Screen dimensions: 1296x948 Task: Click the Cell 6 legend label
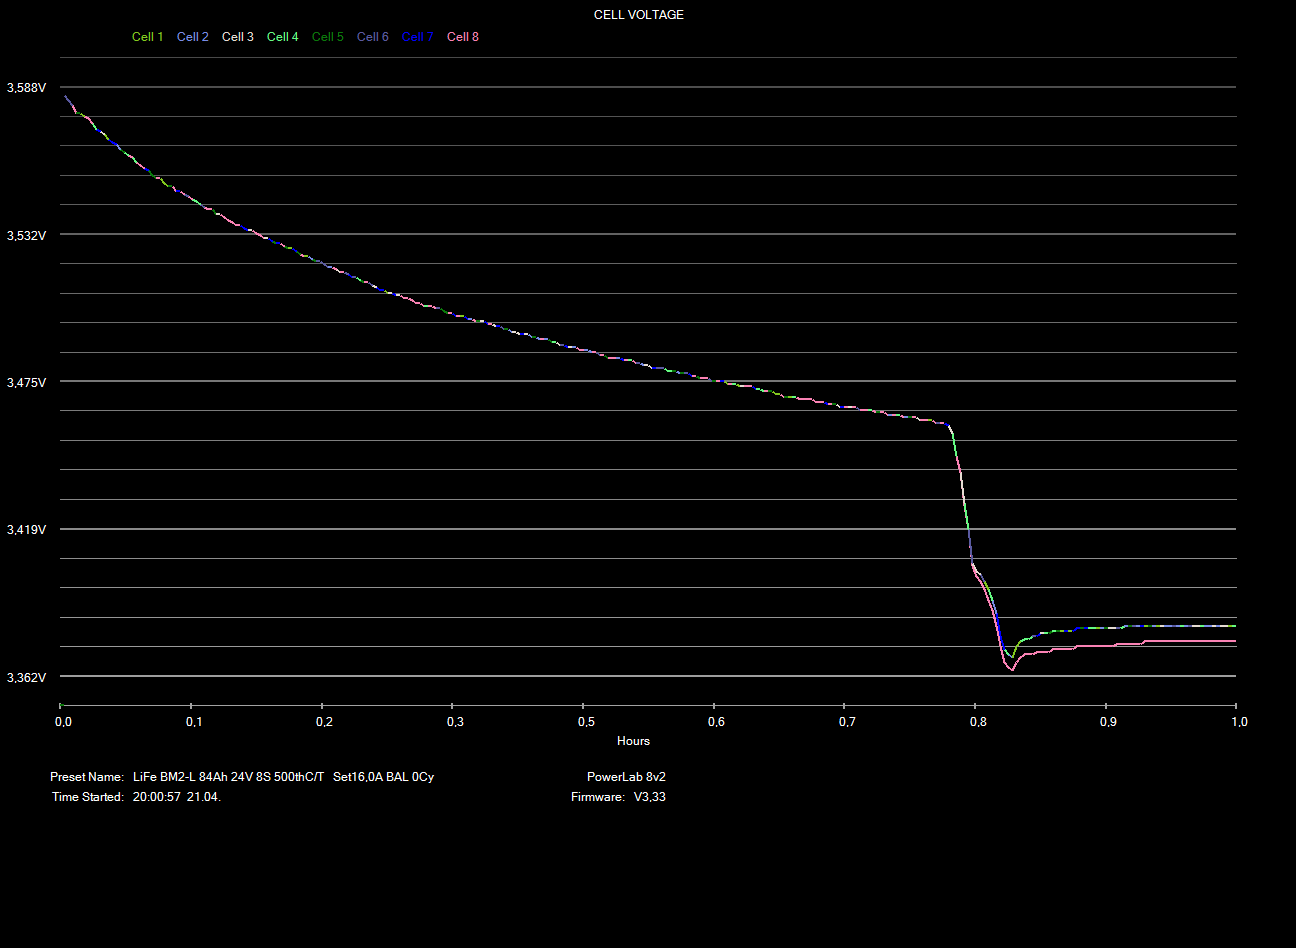click(x=372, y=37)
